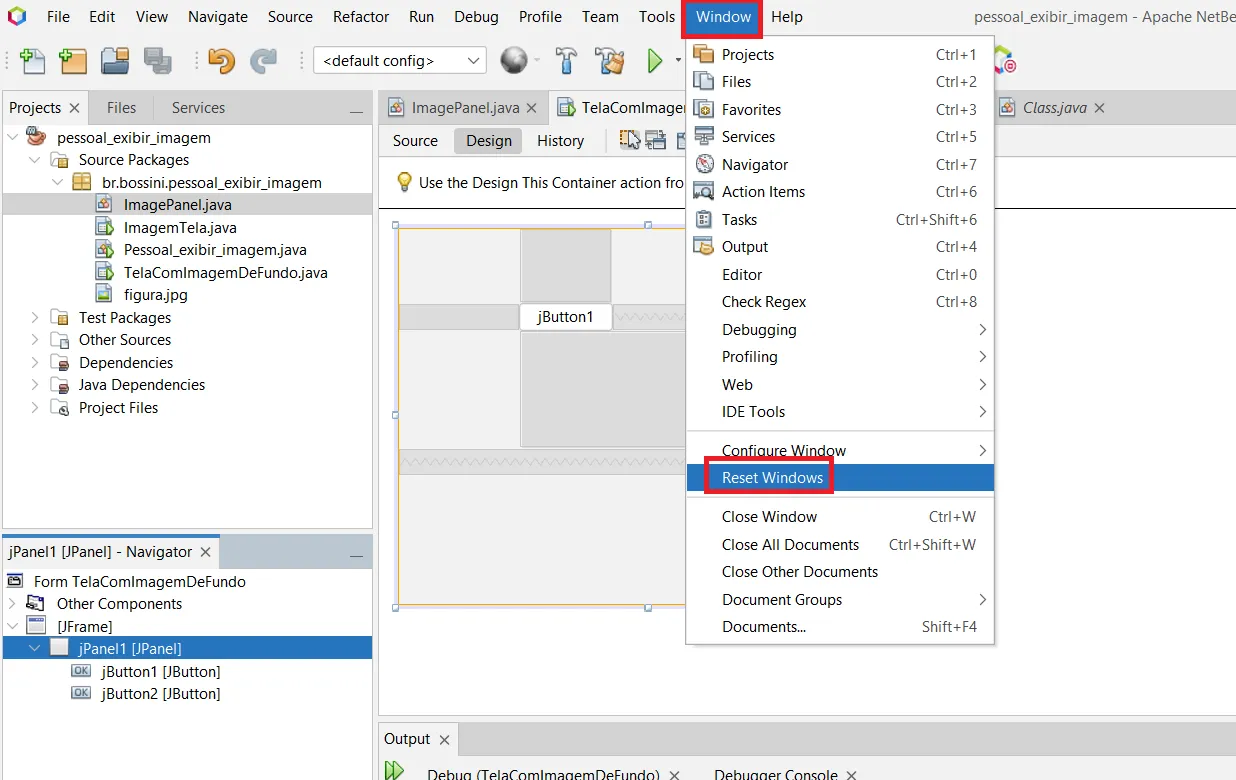Image resolution: width=1236 pixels, height=780 pixels.
Task: Collapse the Source Packages node
Action: [35, 159]
